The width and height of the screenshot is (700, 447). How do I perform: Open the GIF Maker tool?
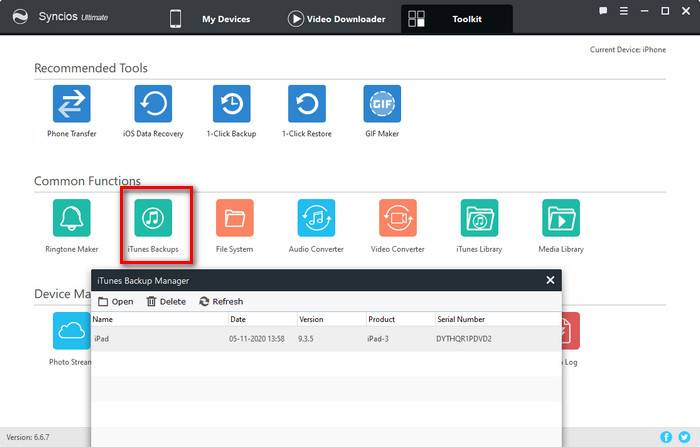click(x=382, y=104)
